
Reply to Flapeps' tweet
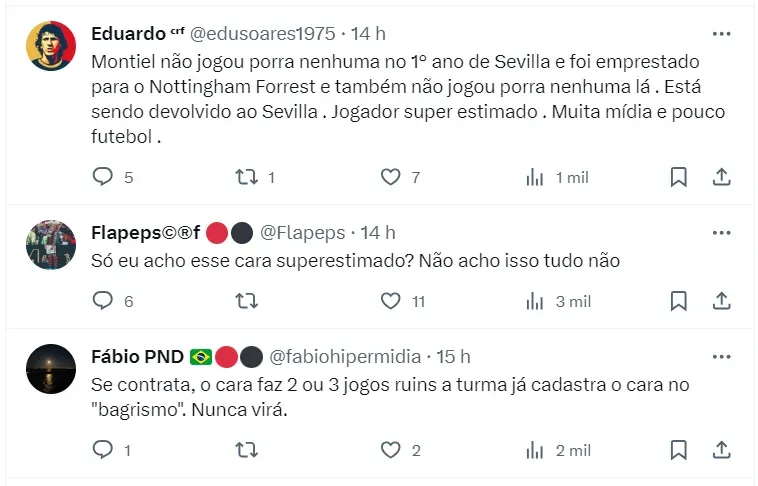[103, 301]
